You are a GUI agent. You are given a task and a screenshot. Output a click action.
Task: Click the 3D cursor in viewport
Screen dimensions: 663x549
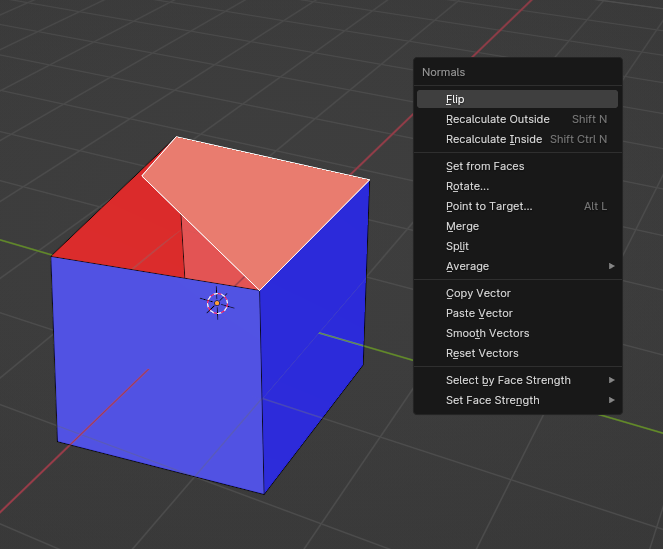click(217, 303)
